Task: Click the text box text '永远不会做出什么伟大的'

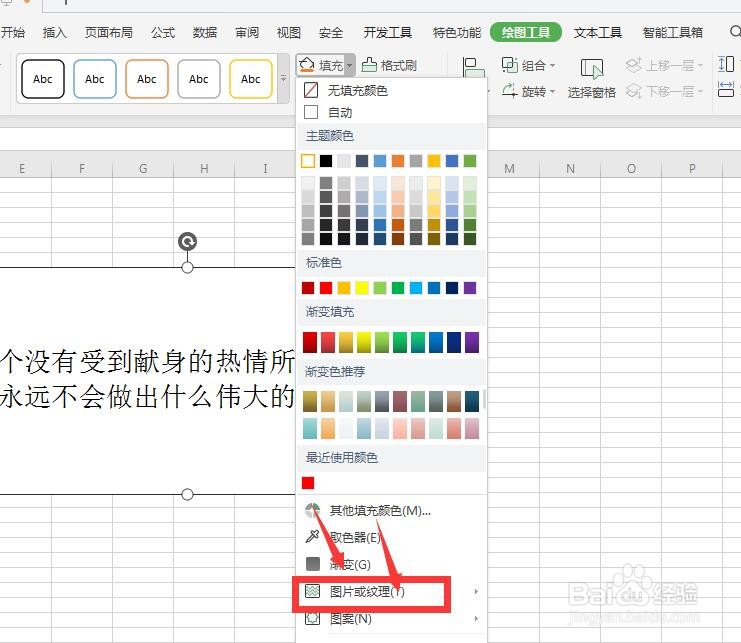Action: click(x=147, y=396)
